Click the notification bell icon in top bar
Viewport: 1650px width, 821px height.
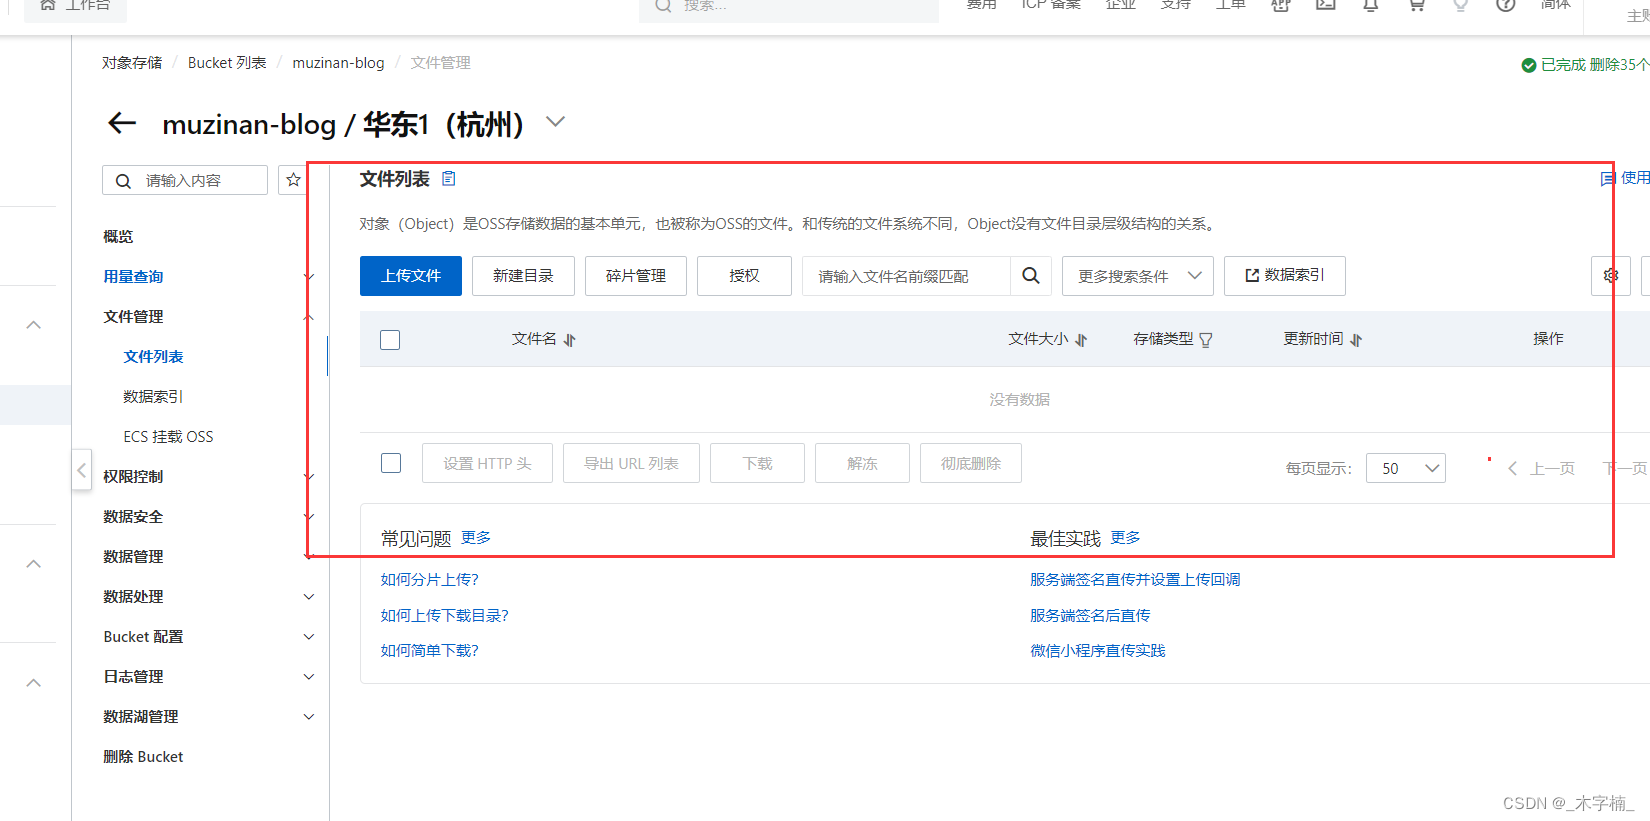pos(1371,5)
